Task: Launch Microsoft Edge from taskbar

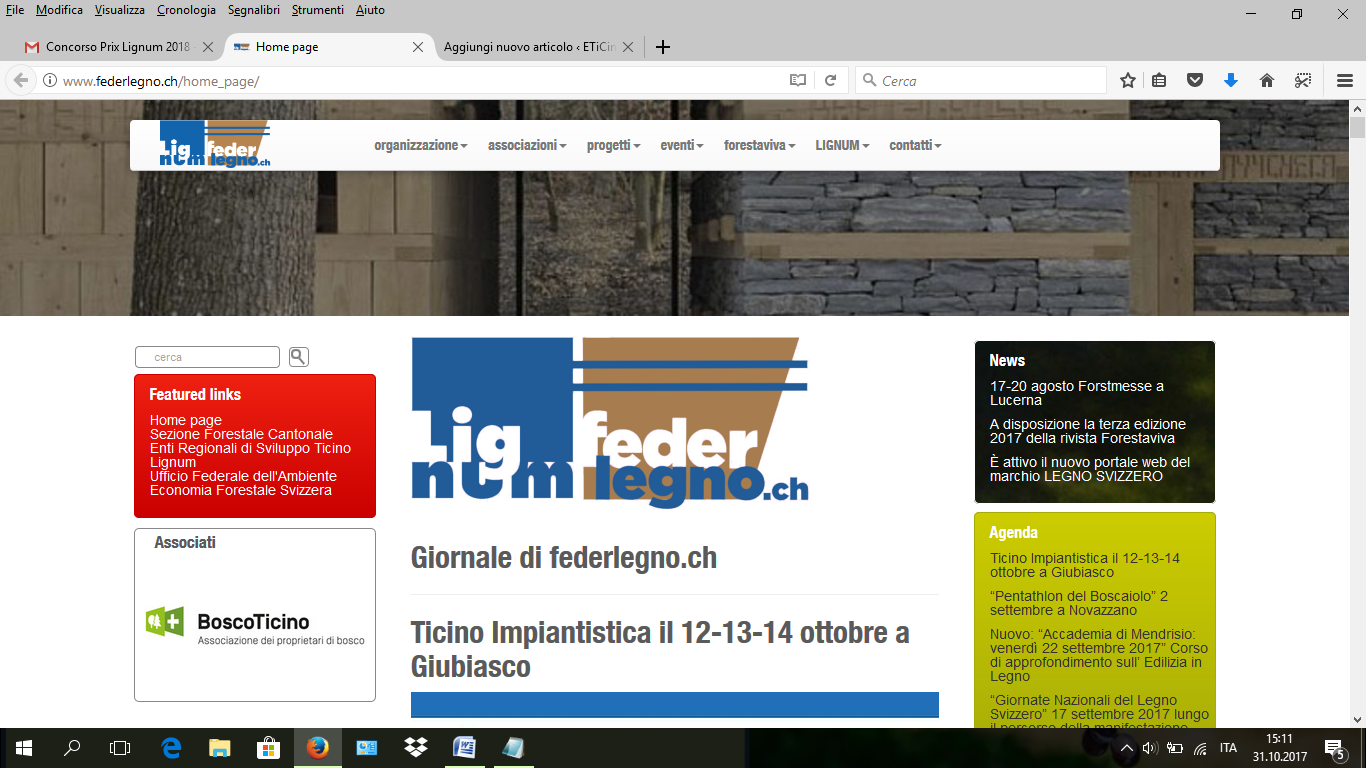Action: tap(171, 748)
